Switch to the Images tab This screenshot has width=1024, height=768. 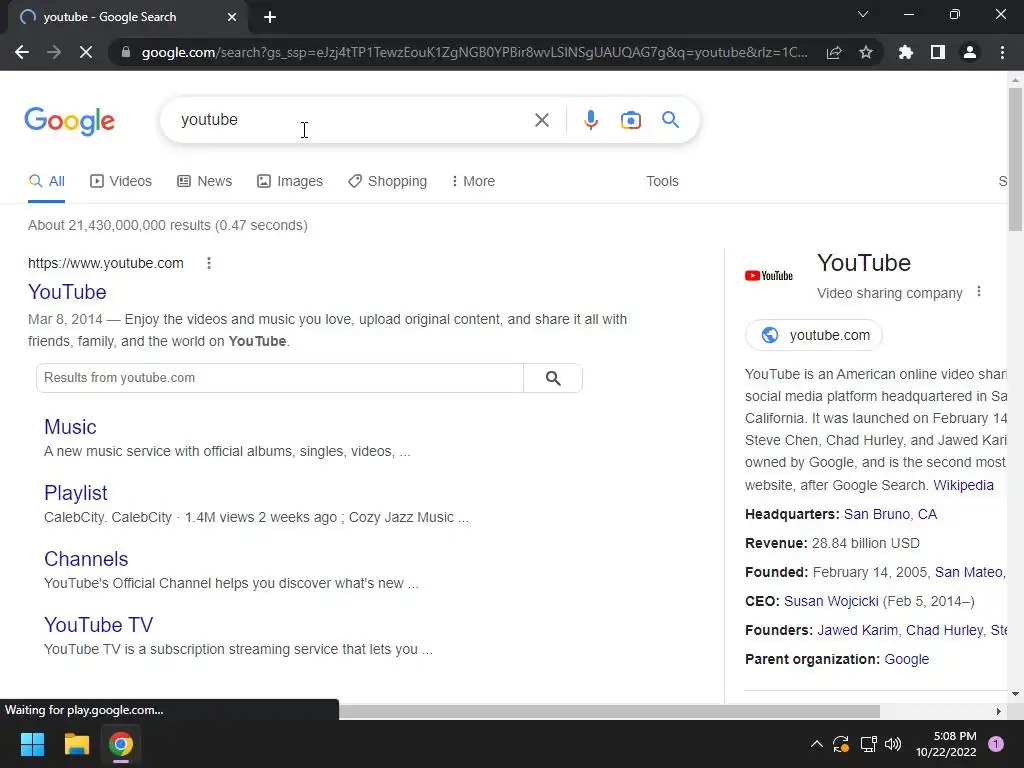tap(290, 182)
